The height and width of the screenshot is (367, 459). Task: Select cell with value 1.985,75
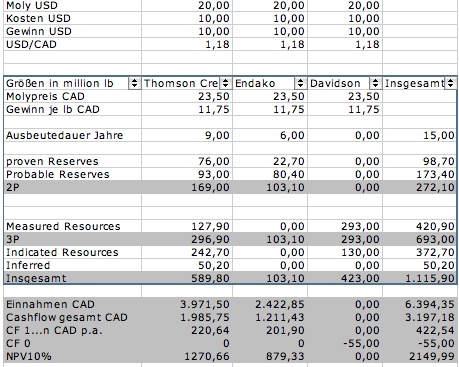(187, 317)
